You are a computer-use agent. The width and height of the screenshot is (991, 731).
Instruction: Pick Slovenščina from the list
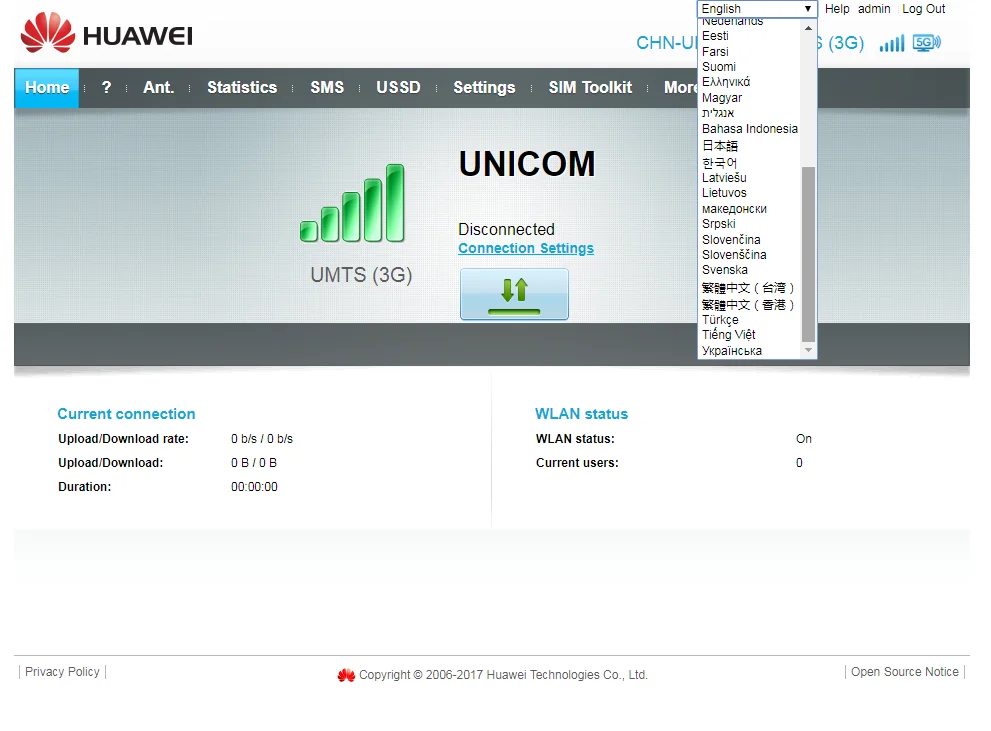pos(749,255)
